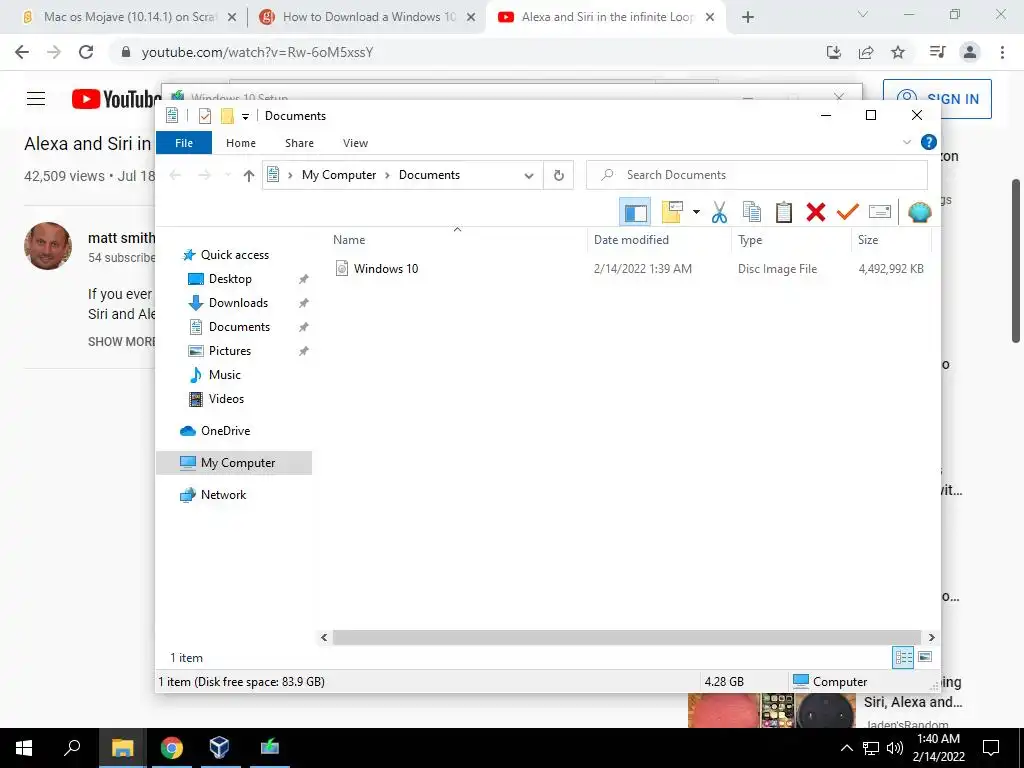Open the folder options dropdown arrow
The height and width of the screenshot is (768, 1024).
pyautogui.click(x=696, y=212)
